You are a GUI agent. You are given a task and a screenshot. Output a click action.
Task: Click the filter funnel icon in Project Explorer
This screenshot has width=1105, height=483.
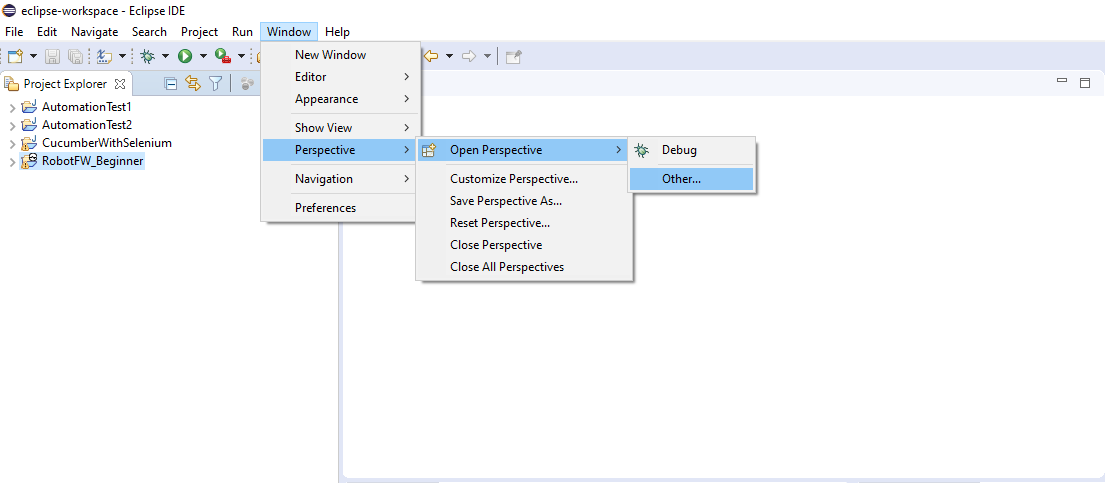tap(216, 84)
